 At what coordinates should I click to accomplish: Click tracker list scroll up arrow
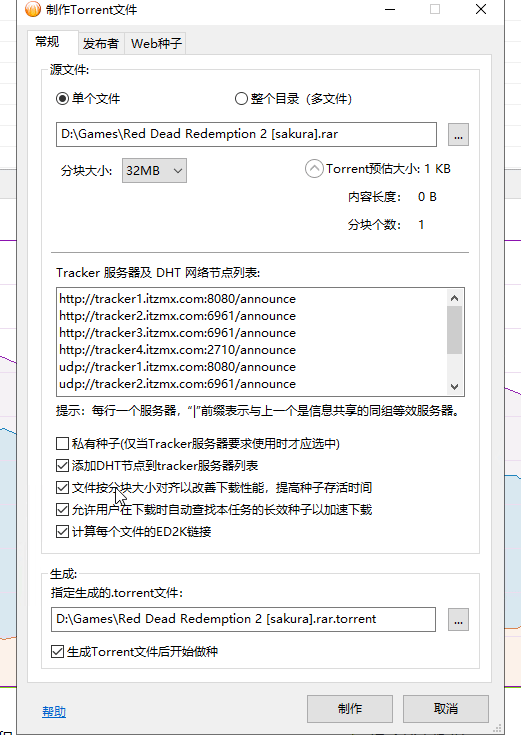[x=454, y=298]
